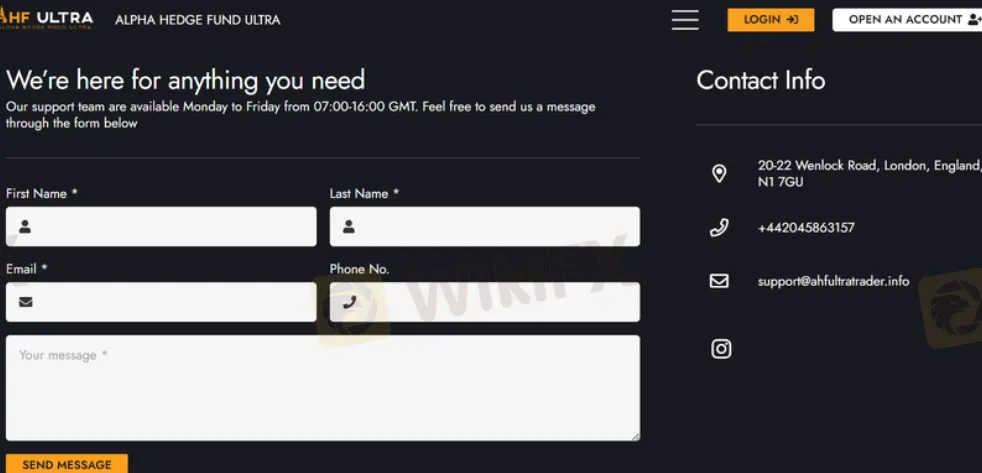Click the AHF Ultra logo

click(46, 19)
